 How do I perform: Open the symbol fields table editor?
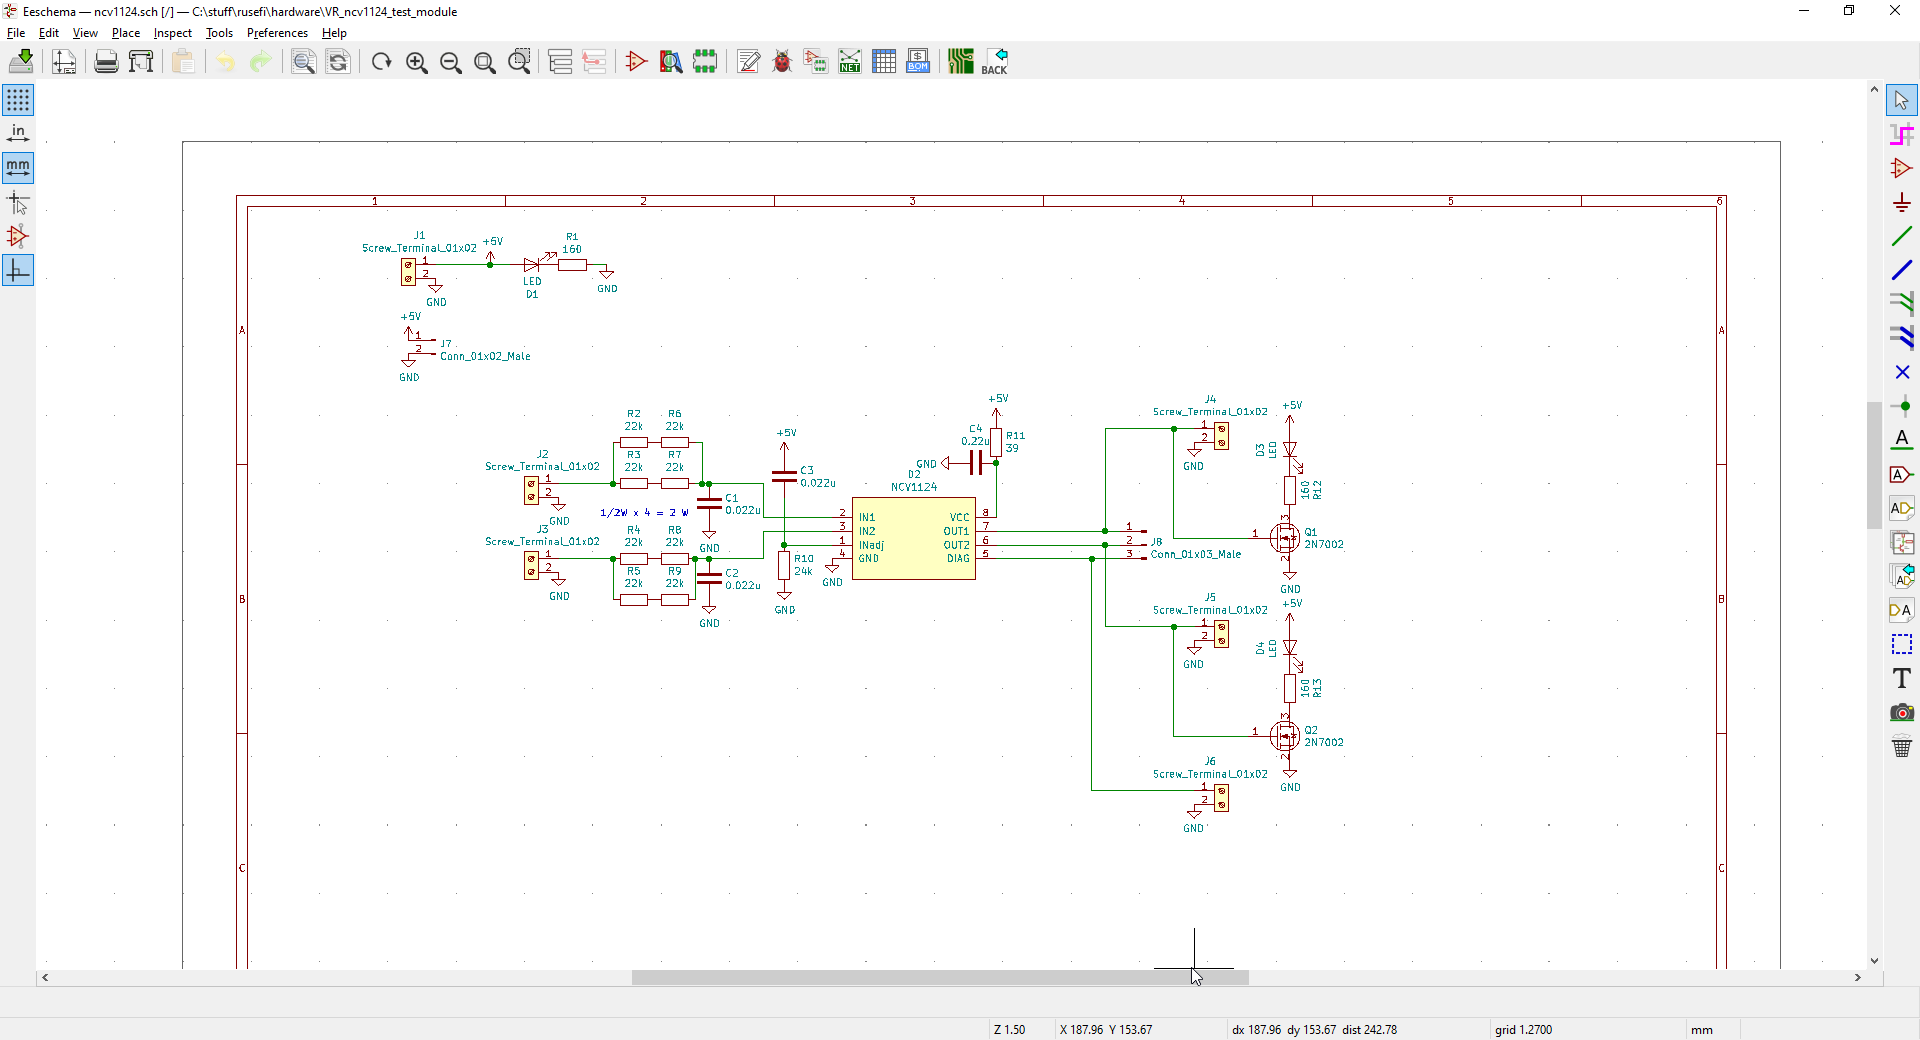pos(884,62)
